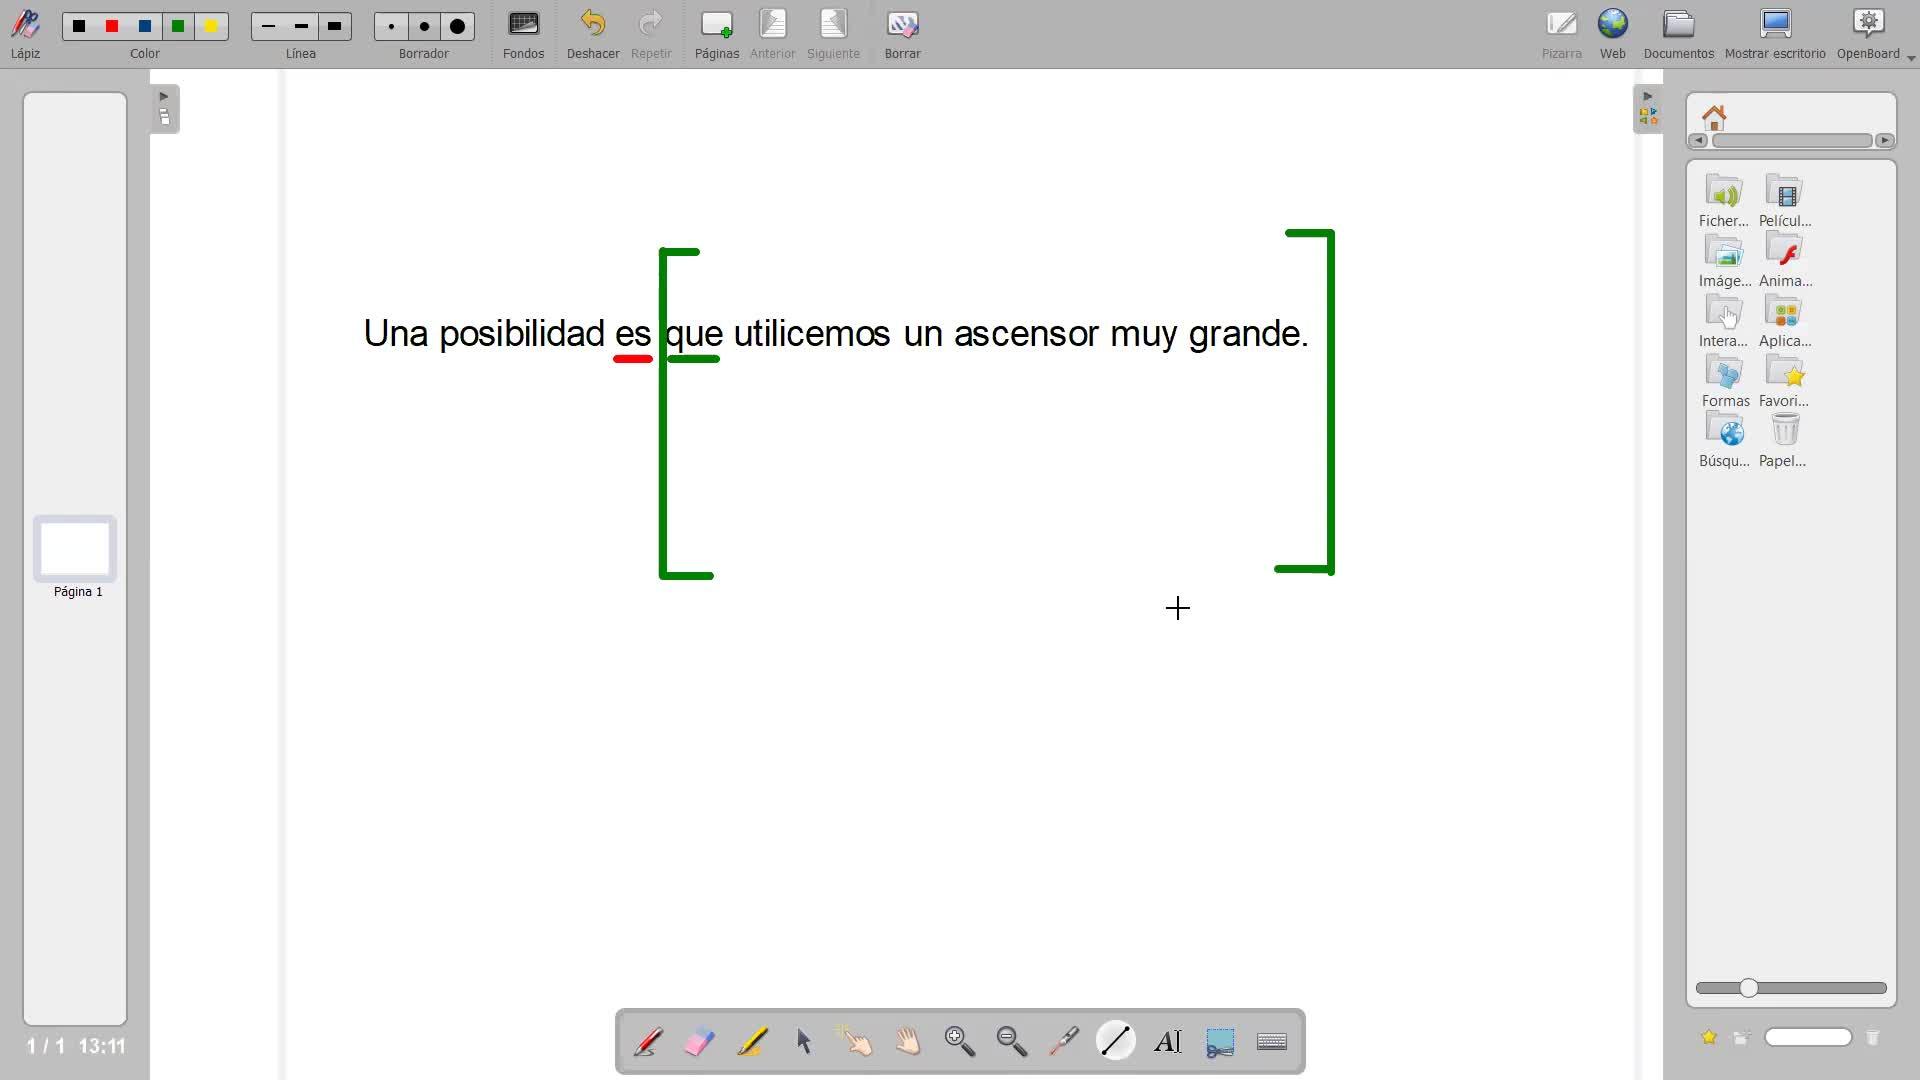Screen dimensions: 1920x1080
Task: Choose the arrow selector tool
Action: [x=804, y=1042]
